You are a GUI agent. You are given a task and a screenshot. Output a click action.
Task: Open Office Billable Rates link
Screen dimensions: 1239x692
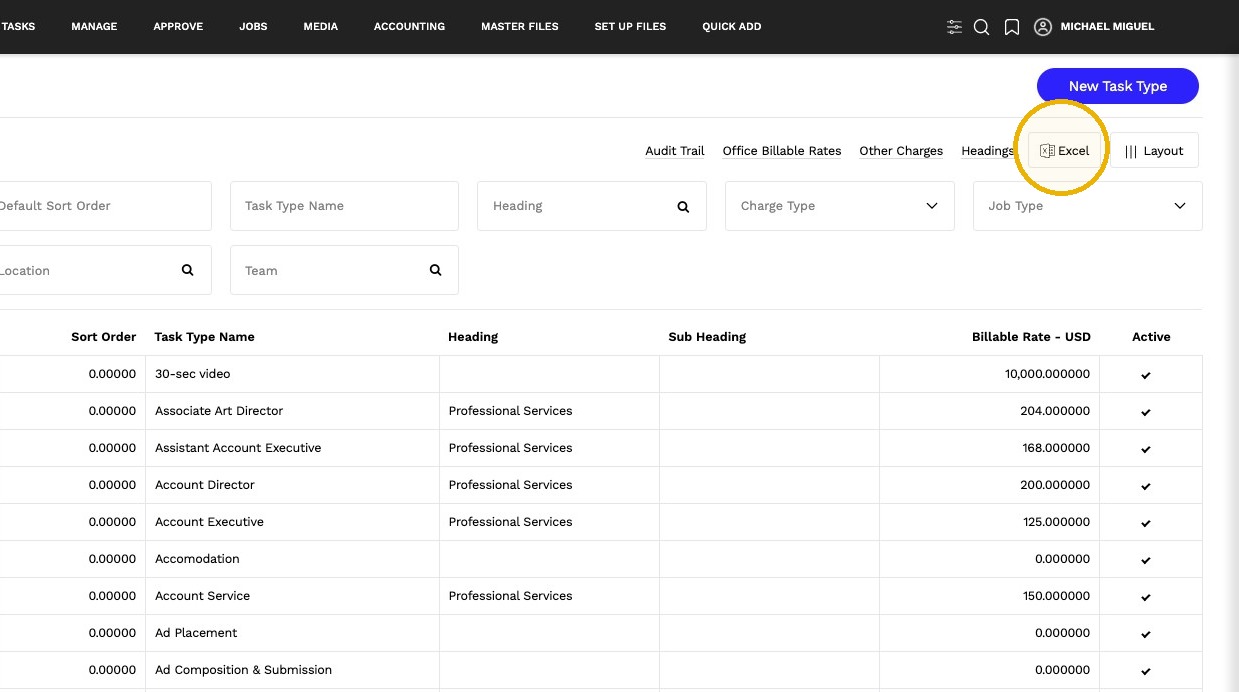(x=782, y=151)
